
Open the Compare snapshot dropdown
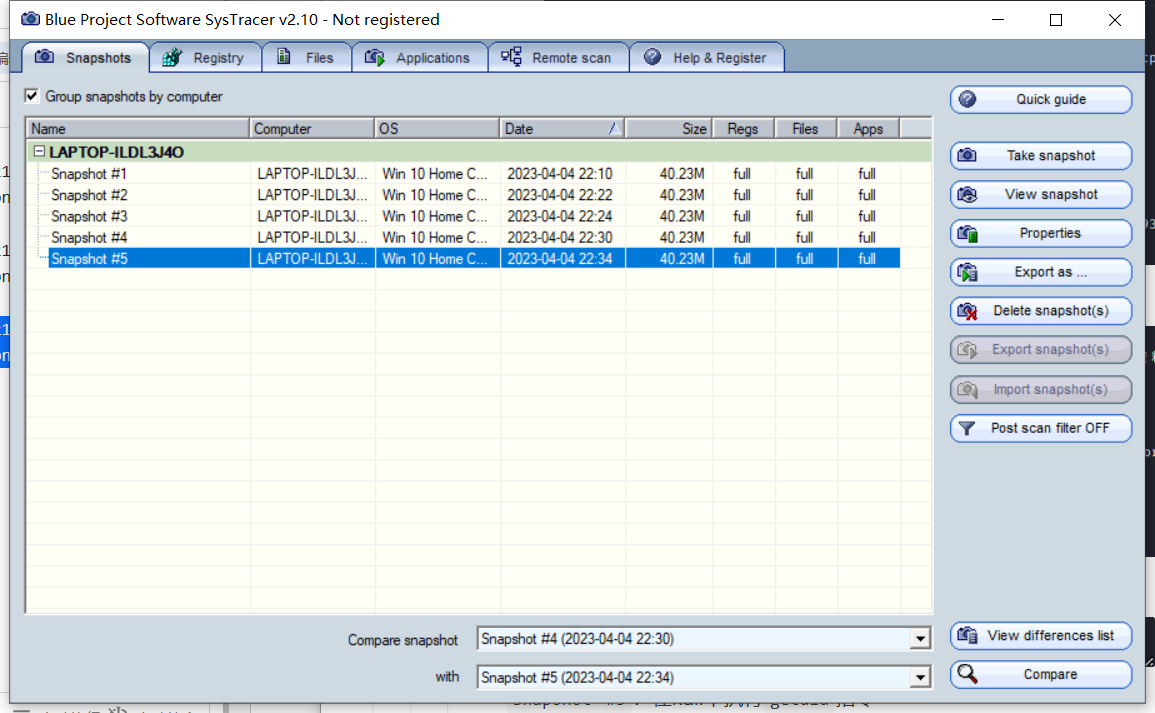click(x=920, y=639)
